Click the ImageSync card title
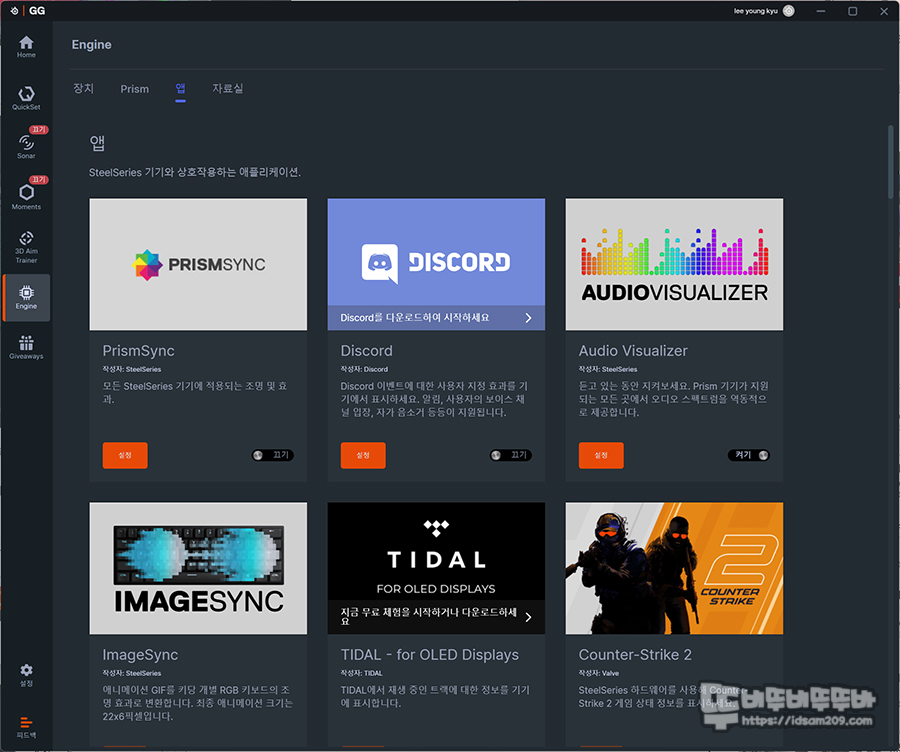 pos(140,655)
